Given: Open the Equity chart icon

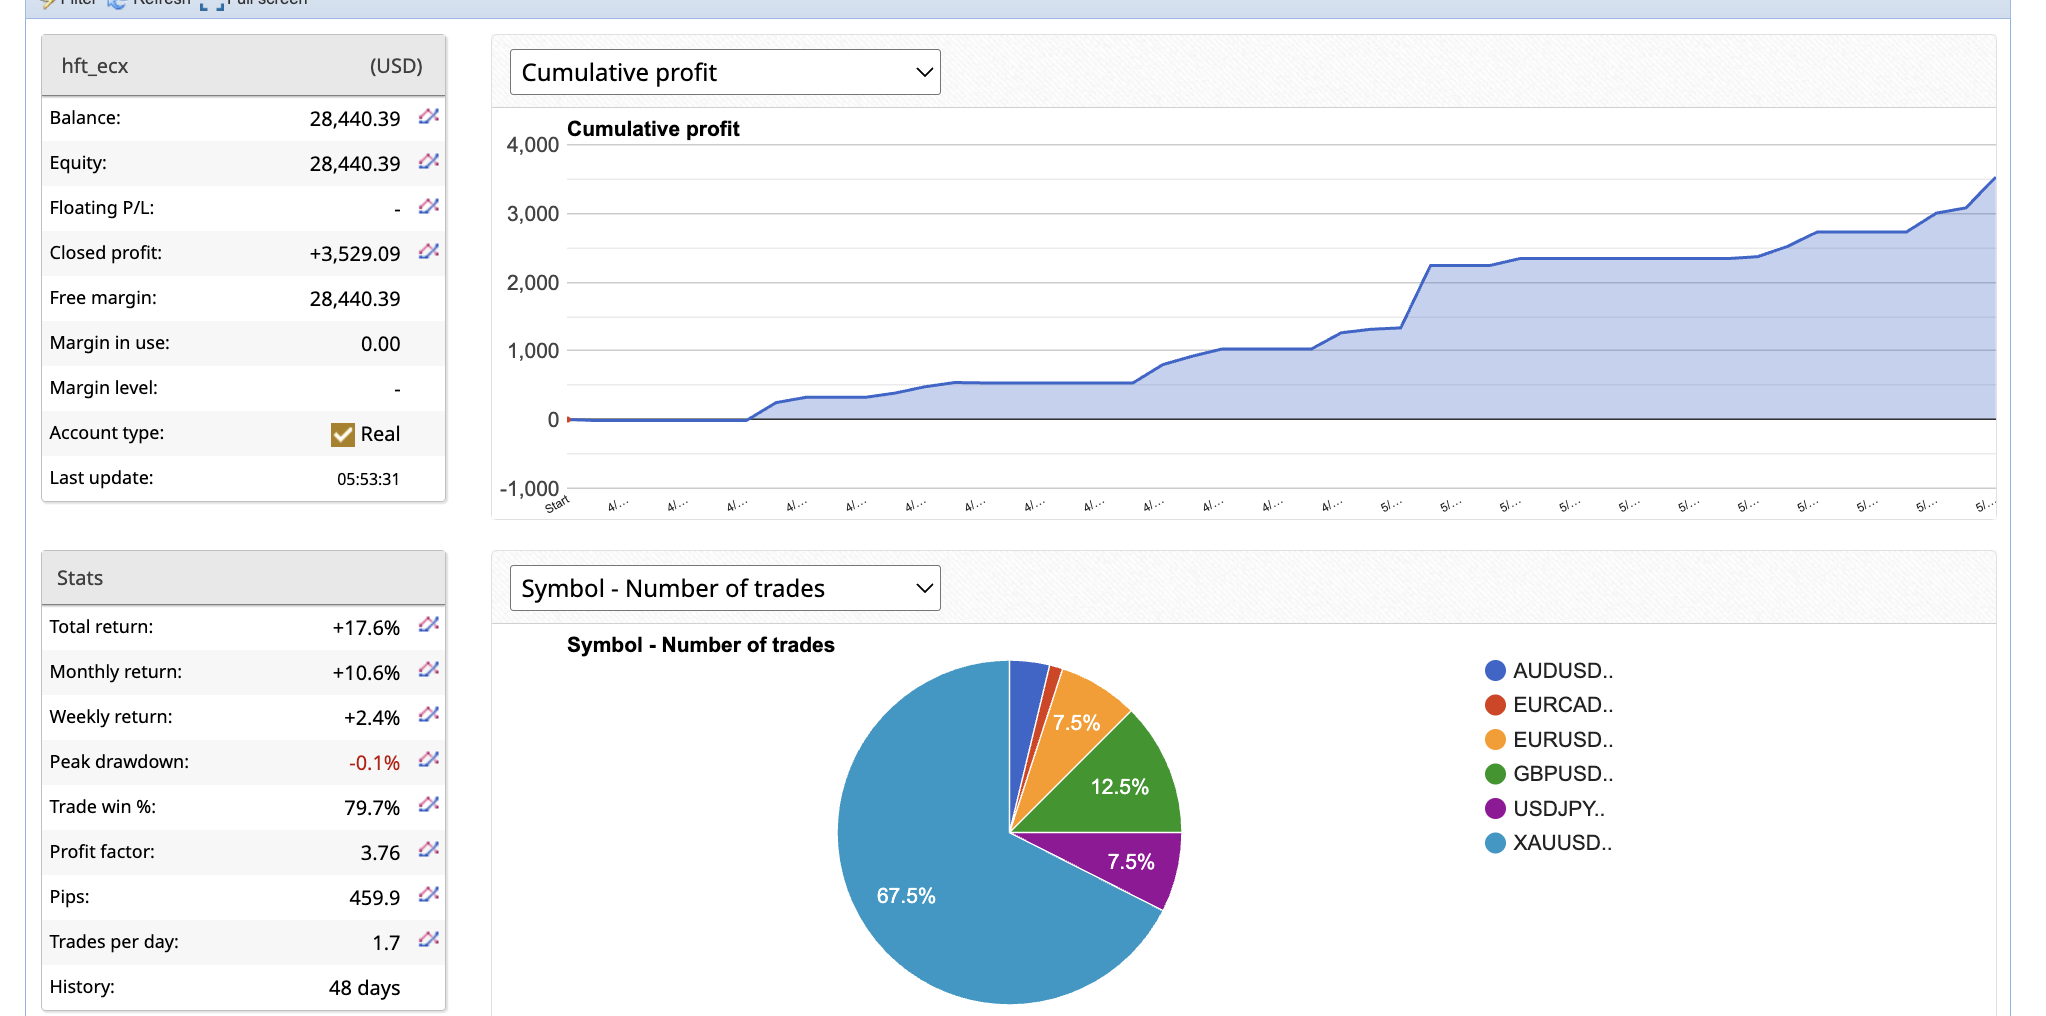Looking at the screenshot, I should (429, 162).
